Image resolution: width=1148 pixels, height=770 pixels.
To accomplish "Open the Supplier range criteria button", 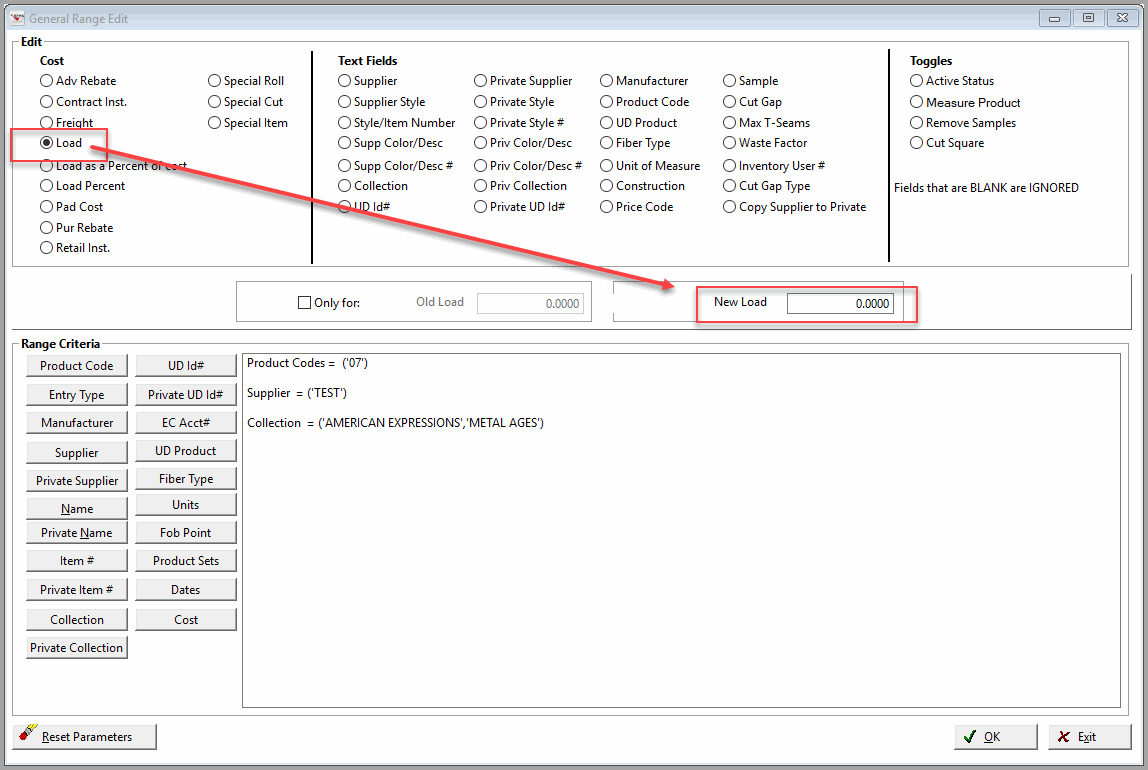I will (77, 452).
